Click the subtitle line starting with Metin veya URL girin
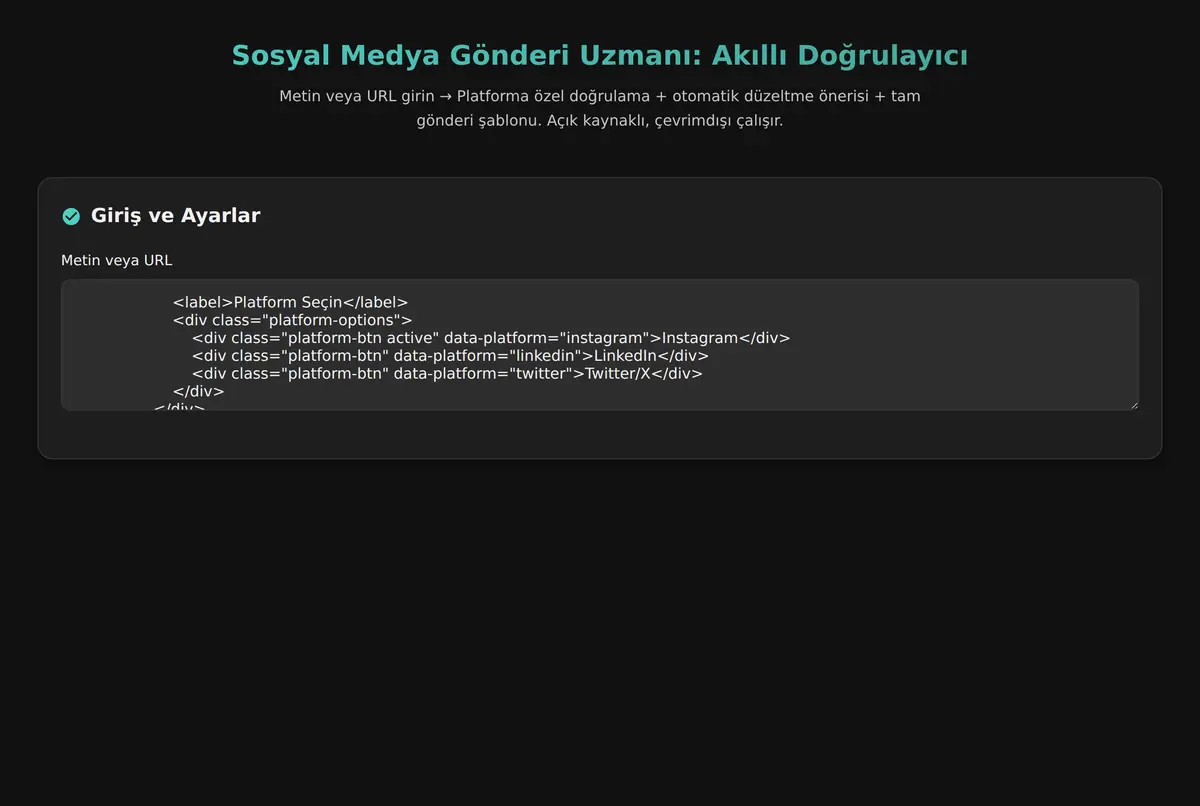This screenshot has height=806, width=1200. (x=600, y=97)
